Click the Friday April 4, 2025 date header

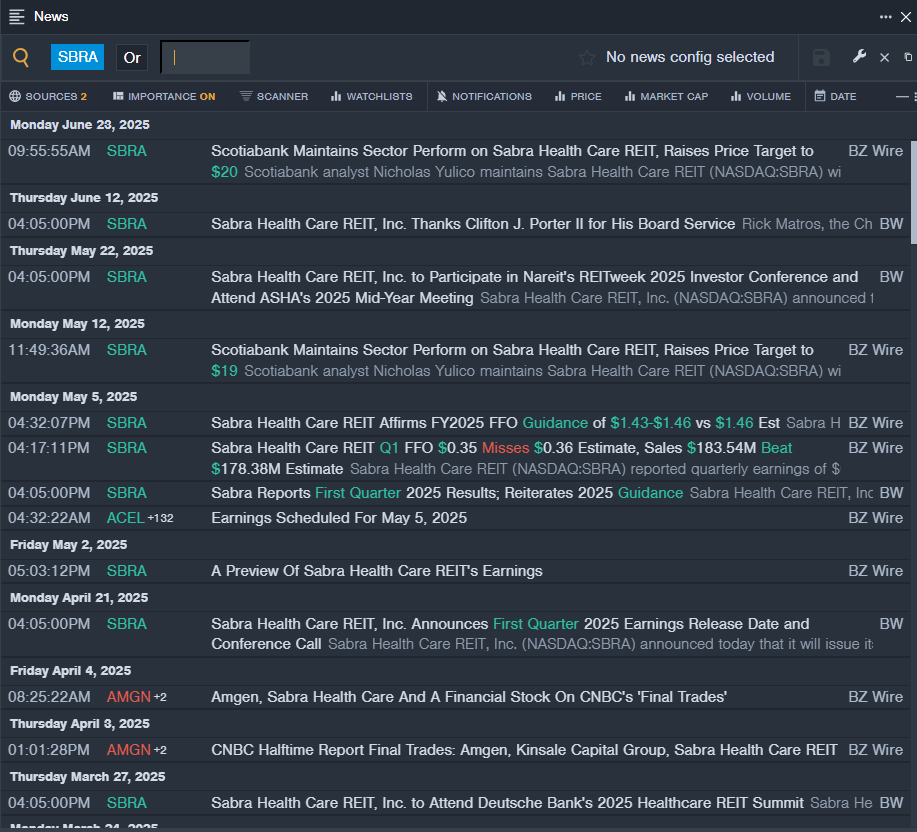[x=71, y=671]
